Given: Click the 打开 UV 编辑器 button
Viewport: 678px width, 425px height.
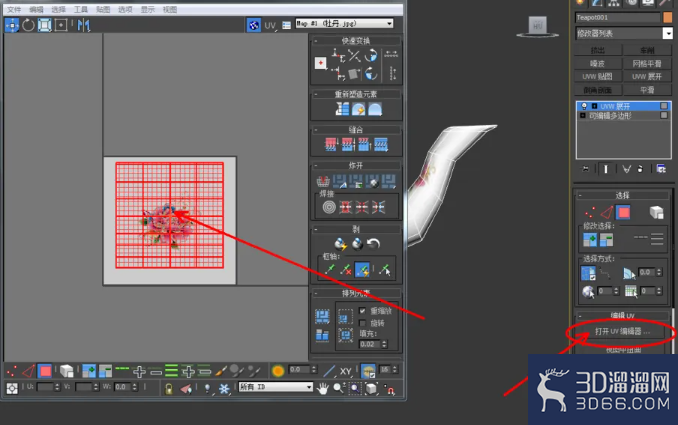Looking at the screenshot, I should tap(623, 332).
